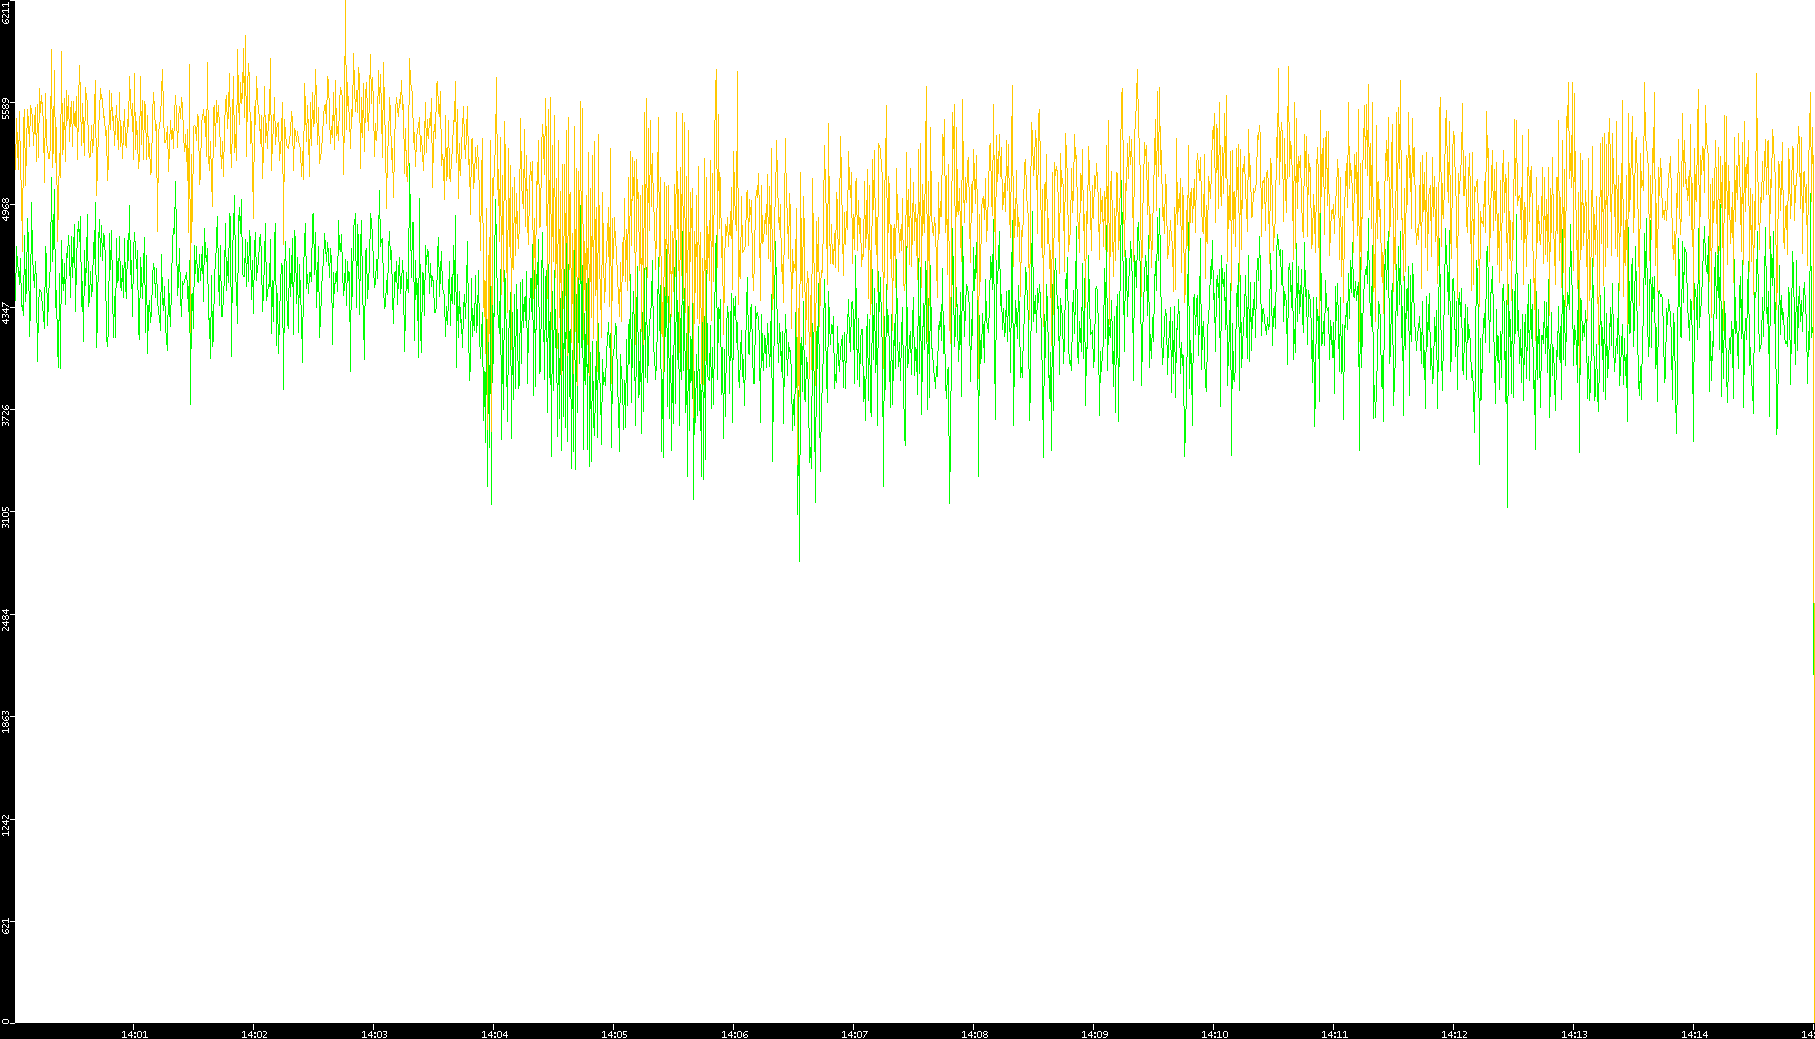The width and height of the screenshot is (1815, 1039).
Task: Select the 4968 label on the Y axis
Action: (x=7, y=210)
